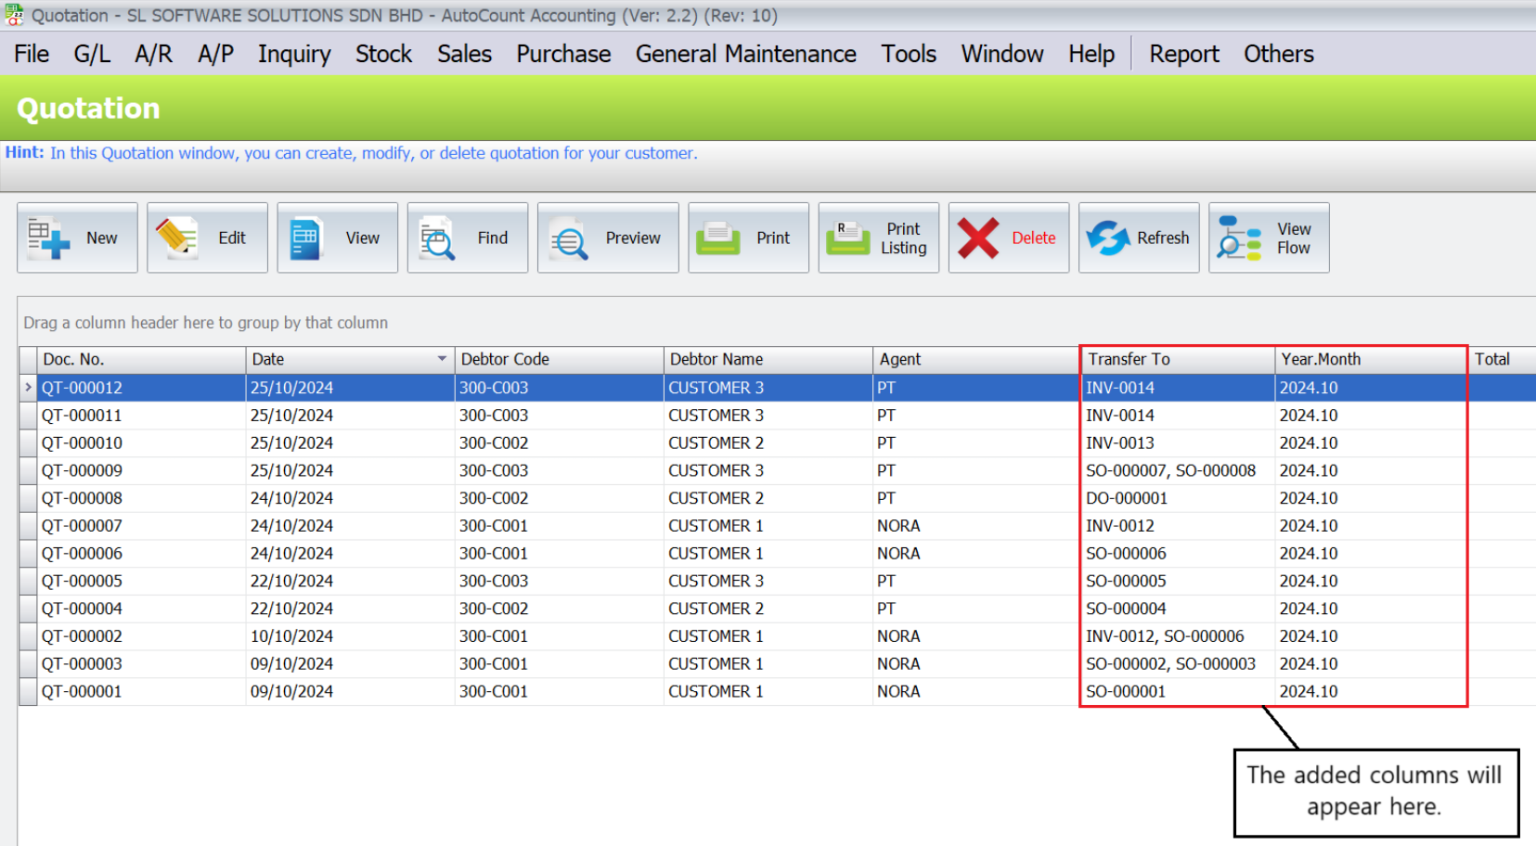This screenshot has height=846, width=1536.
Task: Click the red Delete X icon
Action: tap(978, 238)
